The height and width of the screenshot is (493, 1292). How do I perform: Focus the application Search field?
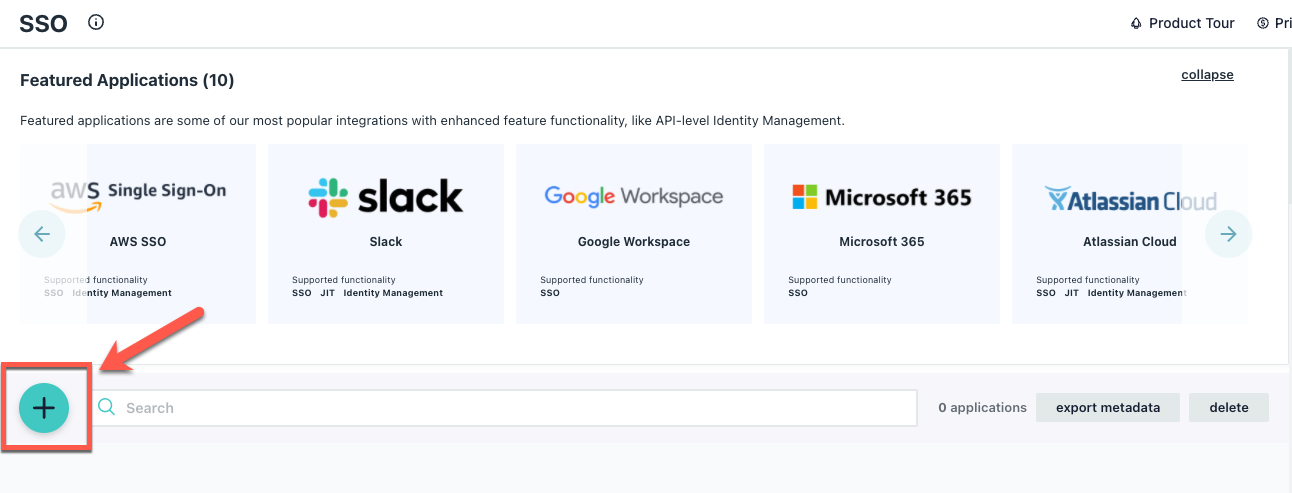pyautogui.click(x=505, y=408)
